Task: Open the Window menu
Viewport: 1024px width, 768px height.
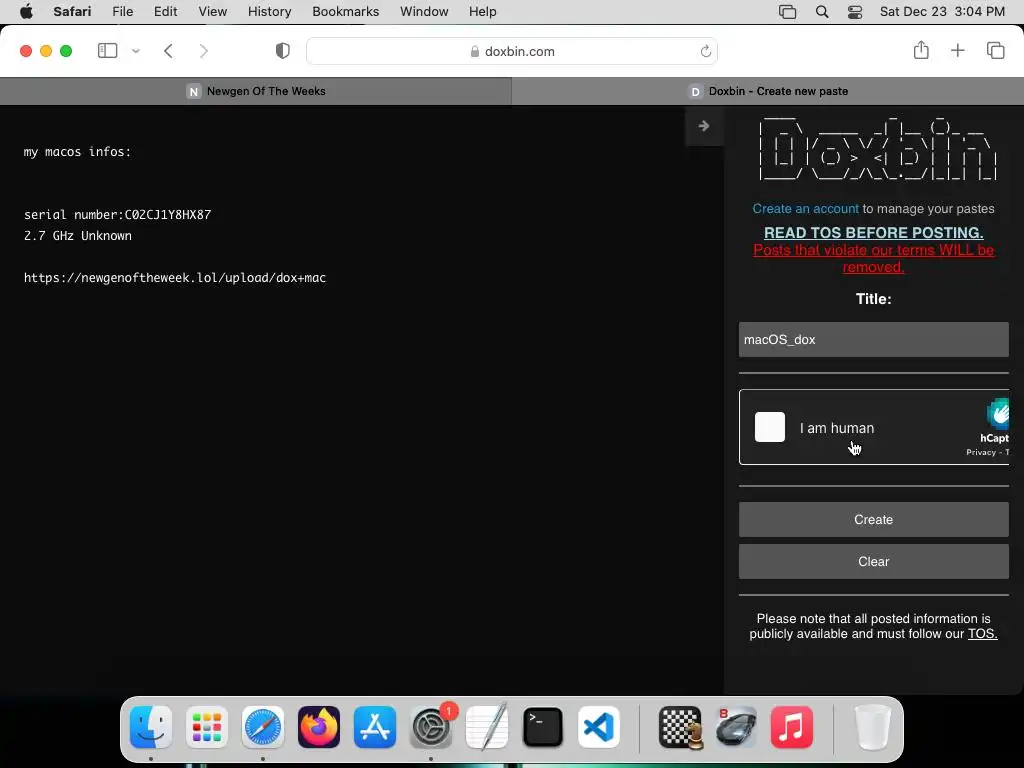Action: pos(424,12)
